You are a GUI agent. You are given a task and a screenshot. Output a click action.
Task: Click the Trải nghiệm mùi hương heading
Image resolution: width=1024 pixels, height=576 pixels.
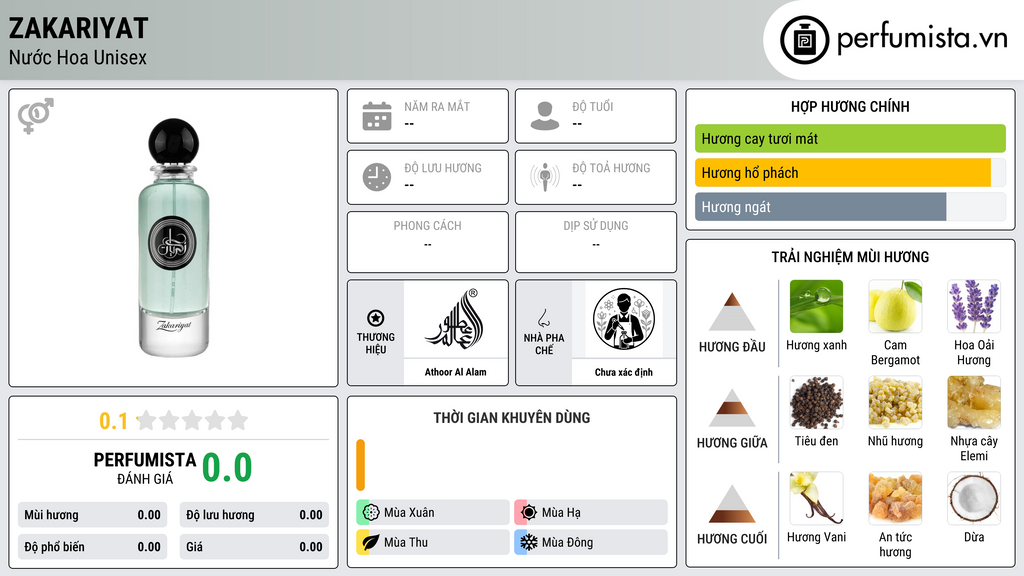850,257
